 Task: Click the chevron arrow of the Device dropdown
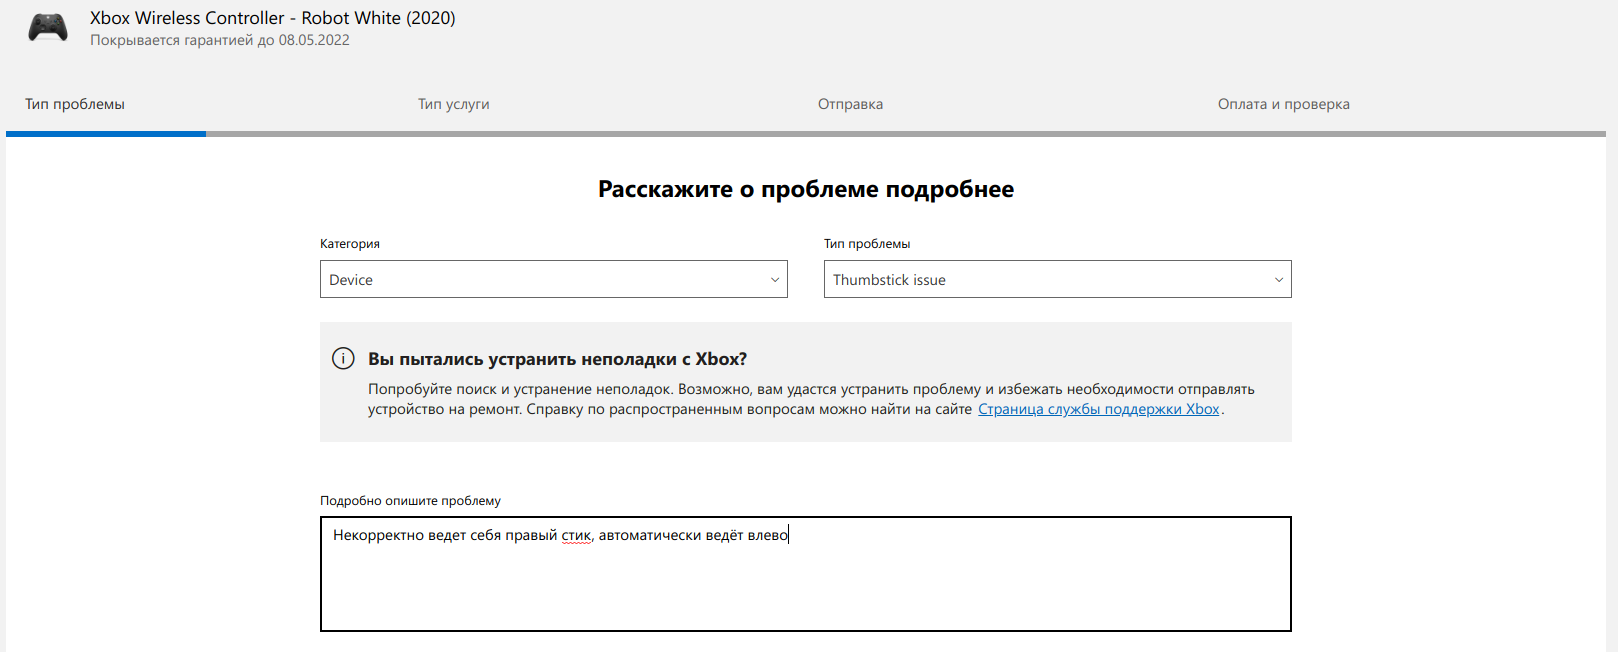(x=774, y=280)
